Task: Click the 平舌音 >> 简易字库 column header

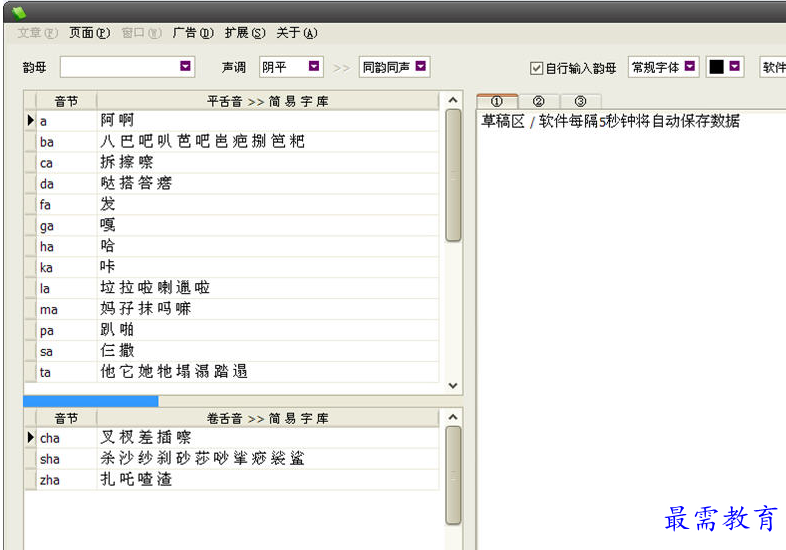Action: 268,101
